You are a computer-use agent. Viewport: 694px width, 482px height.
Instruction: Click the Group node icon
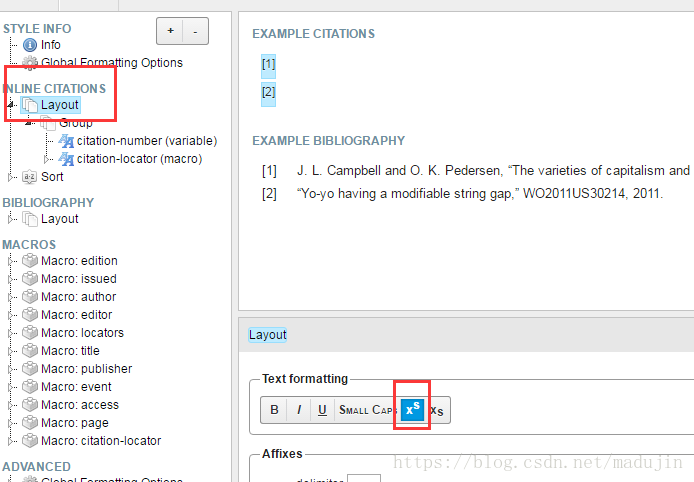point(48,123)
